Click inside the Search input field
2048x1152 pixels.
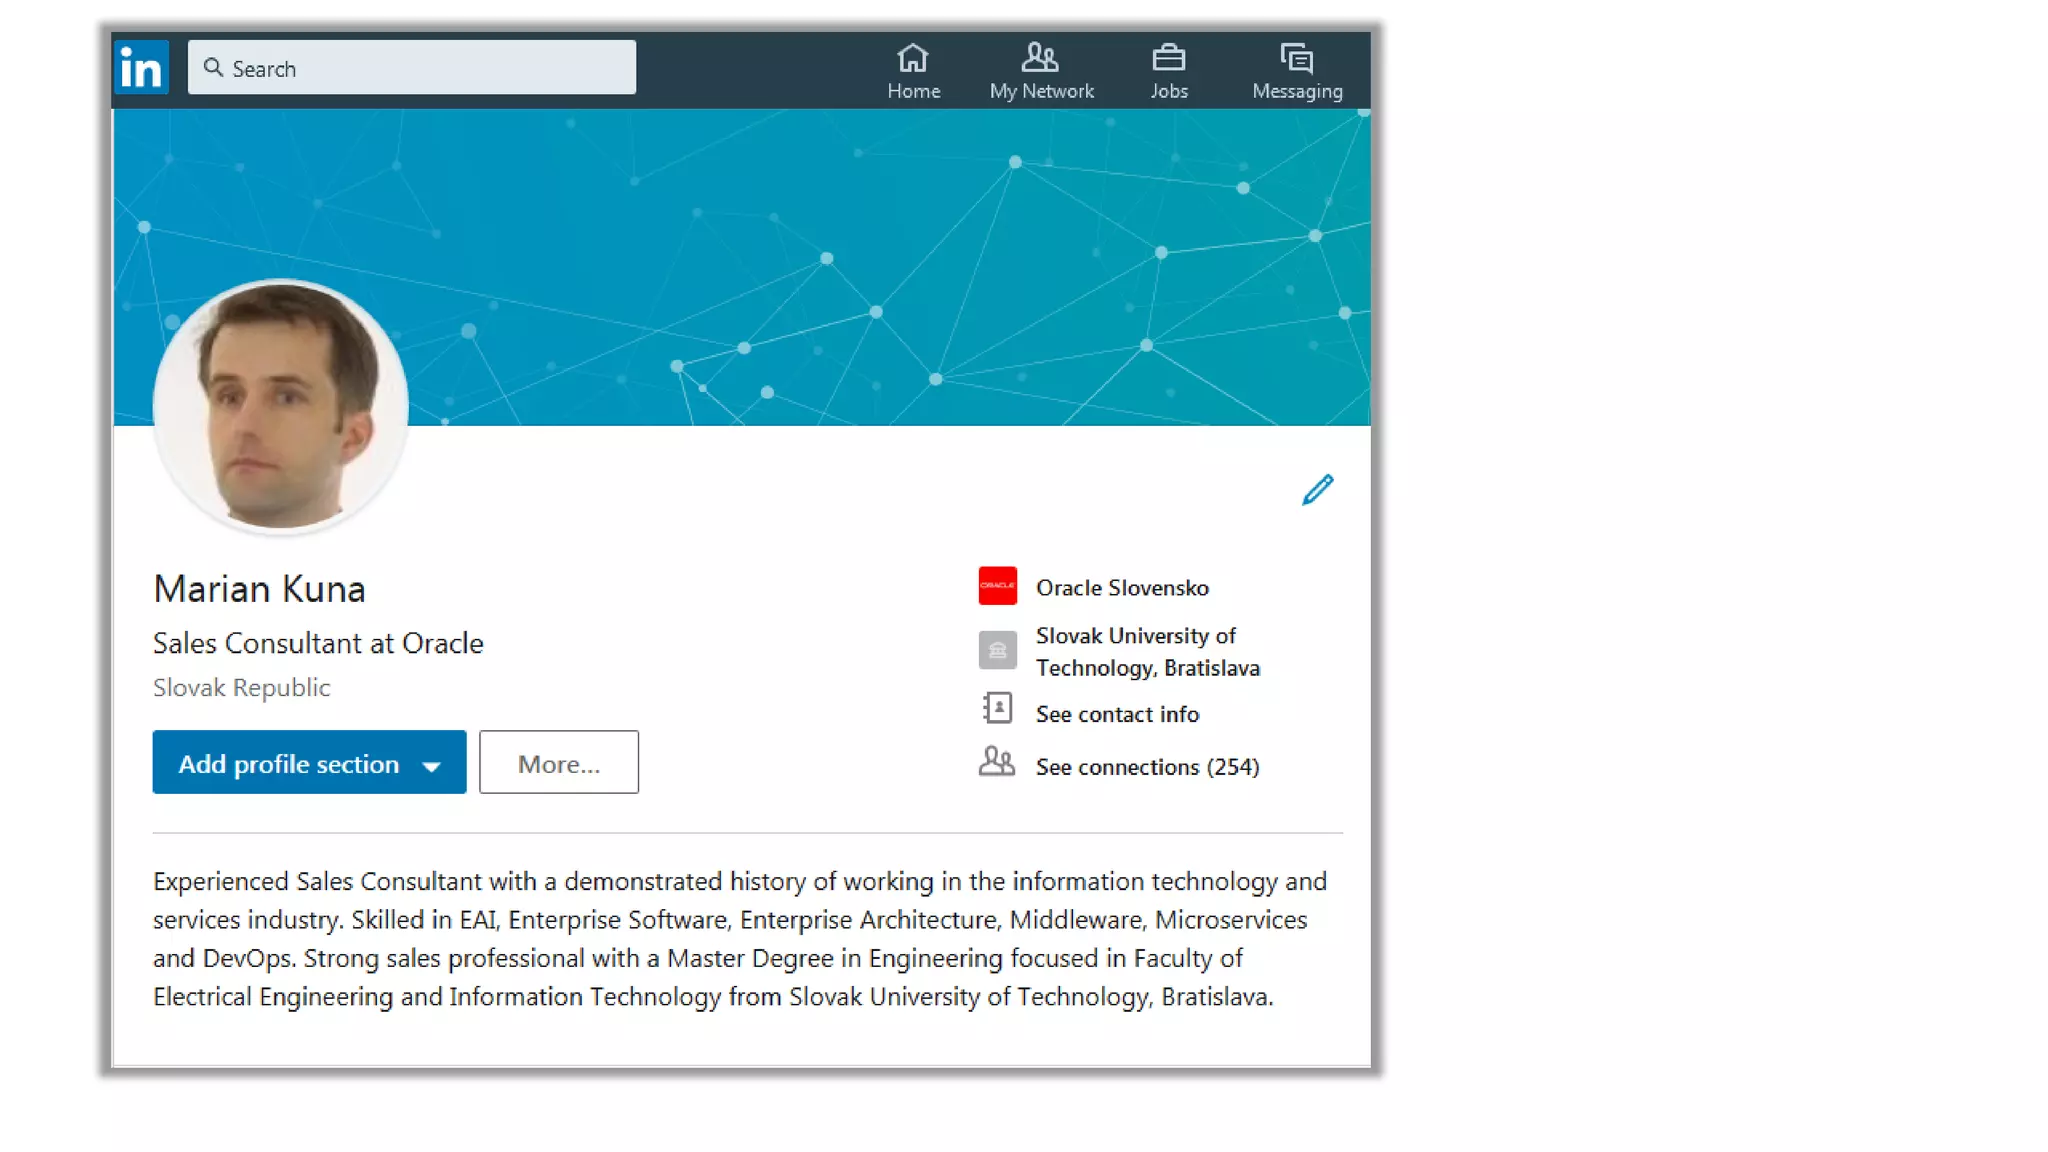click(412, 67)
